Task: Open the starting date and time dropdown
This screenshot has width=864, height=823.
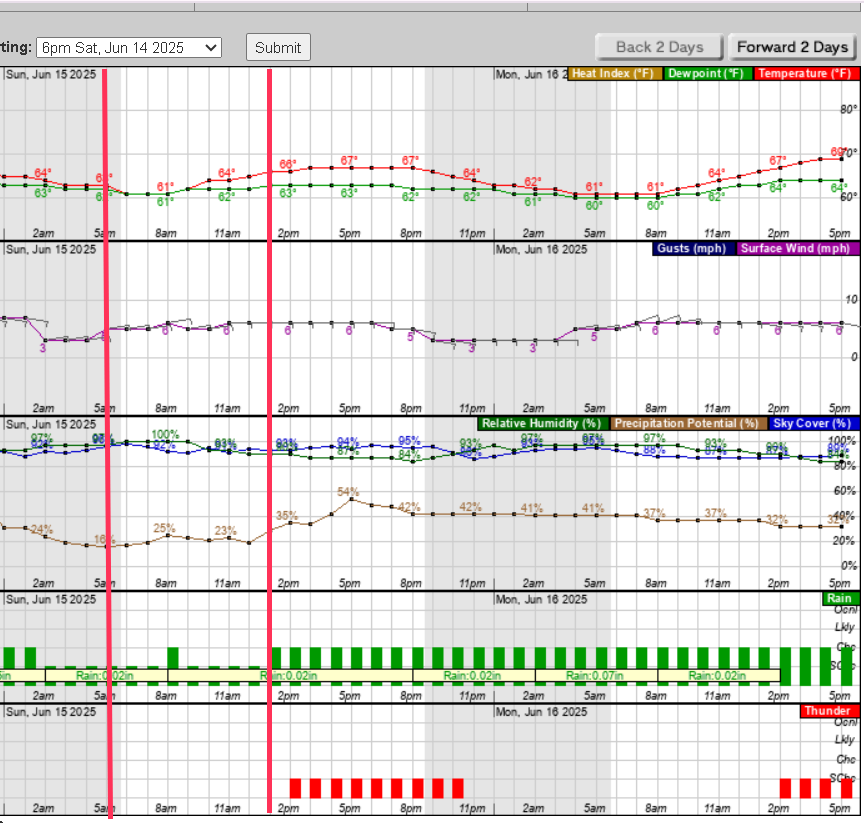Action: coord(129,47)
